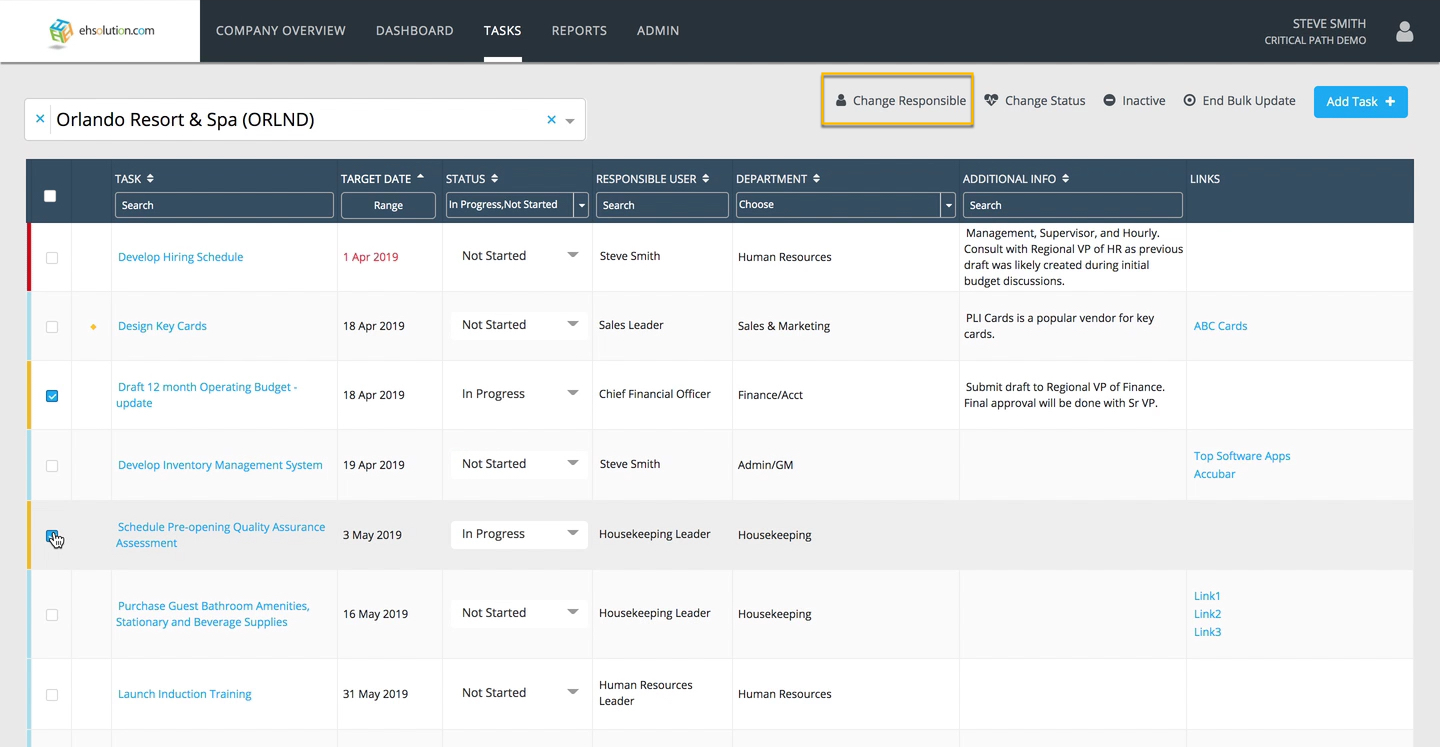Mark selected tasks Inactive

tap(1135, 100)
